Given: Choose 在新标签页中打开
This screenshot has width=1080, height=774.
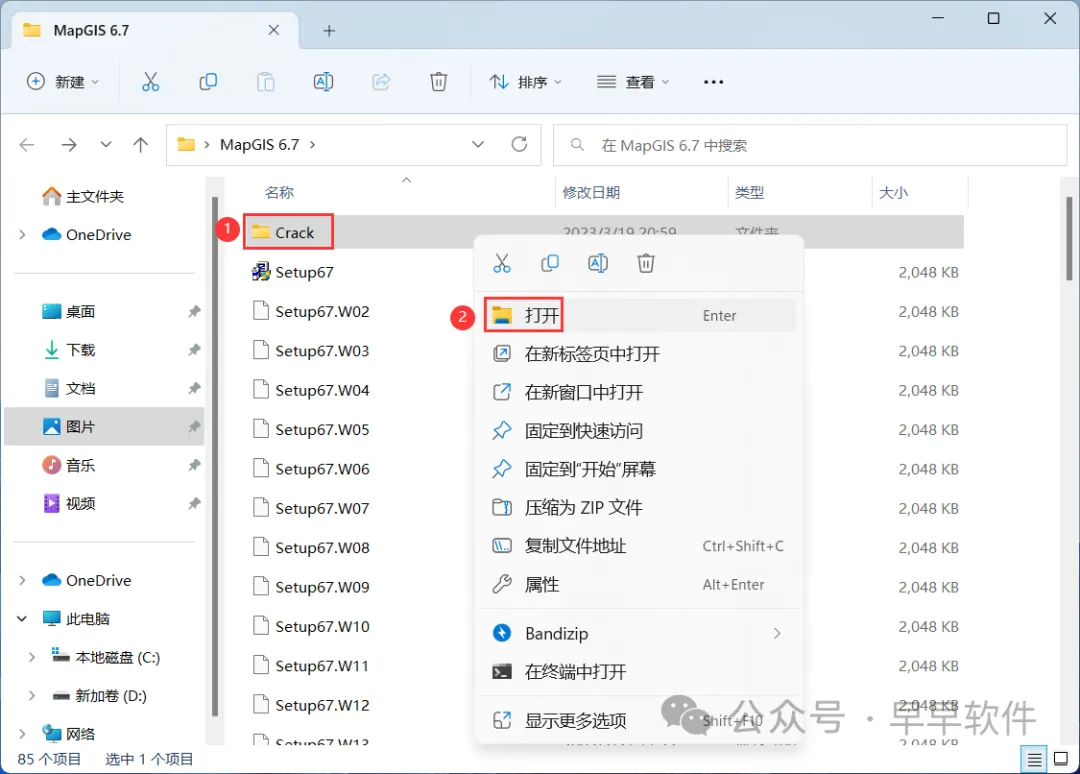Looking at the screenshot, I should pos(638,354).
